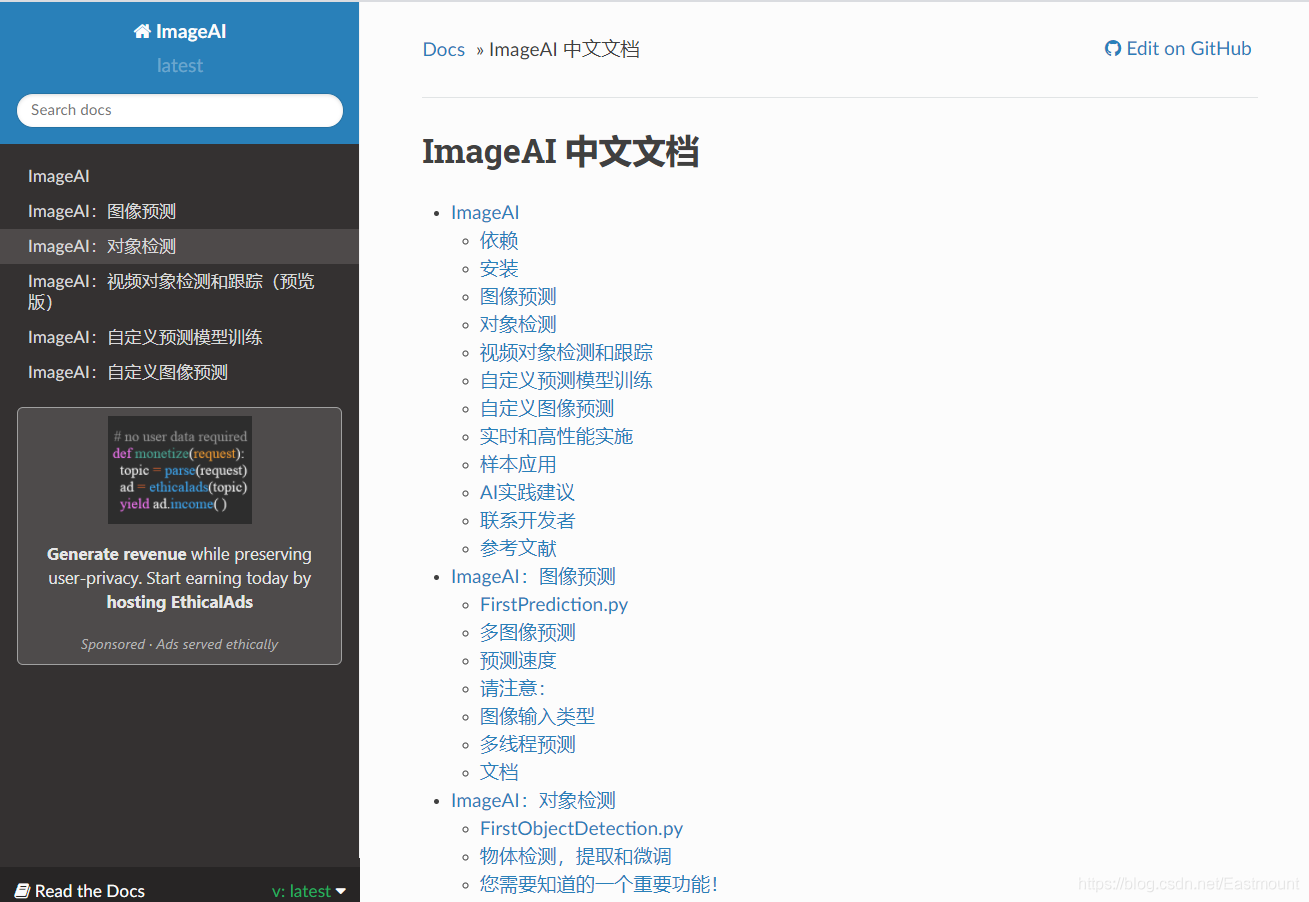Open the content heading ImageAI:图像预测
The height and width of the screenshot is (902, 1309).
(x=533, y=576)
